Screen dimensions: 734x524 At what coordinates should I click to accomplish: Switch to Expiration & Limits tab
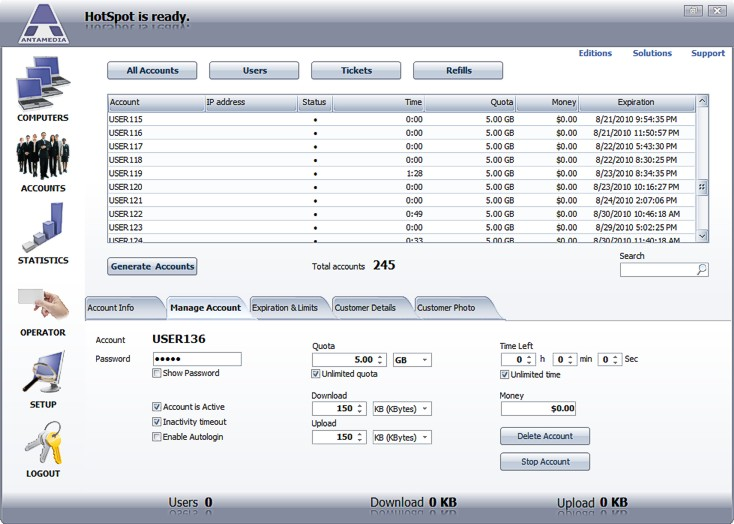285,307
